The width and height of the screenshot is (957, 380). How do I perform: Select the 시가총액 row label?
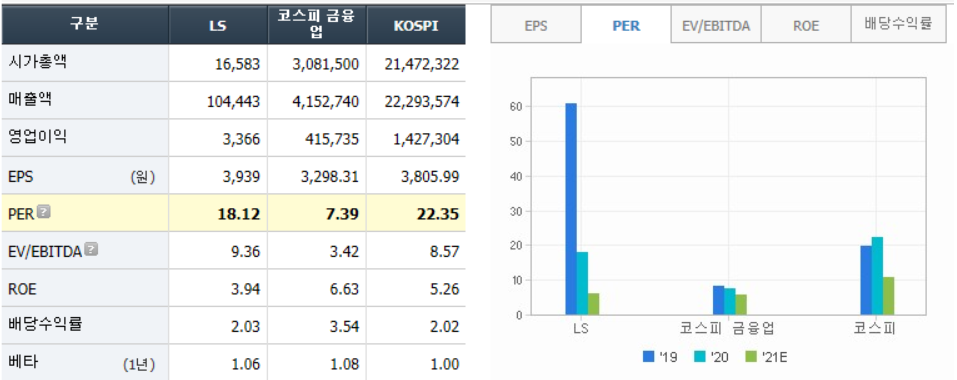click(38, 63)
